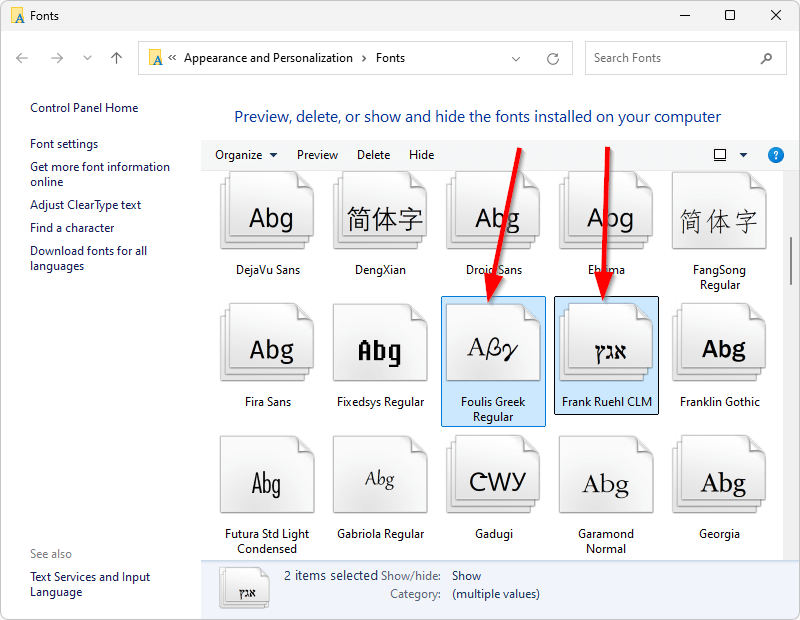Open Download fonts for all languages

coord(88,258)
